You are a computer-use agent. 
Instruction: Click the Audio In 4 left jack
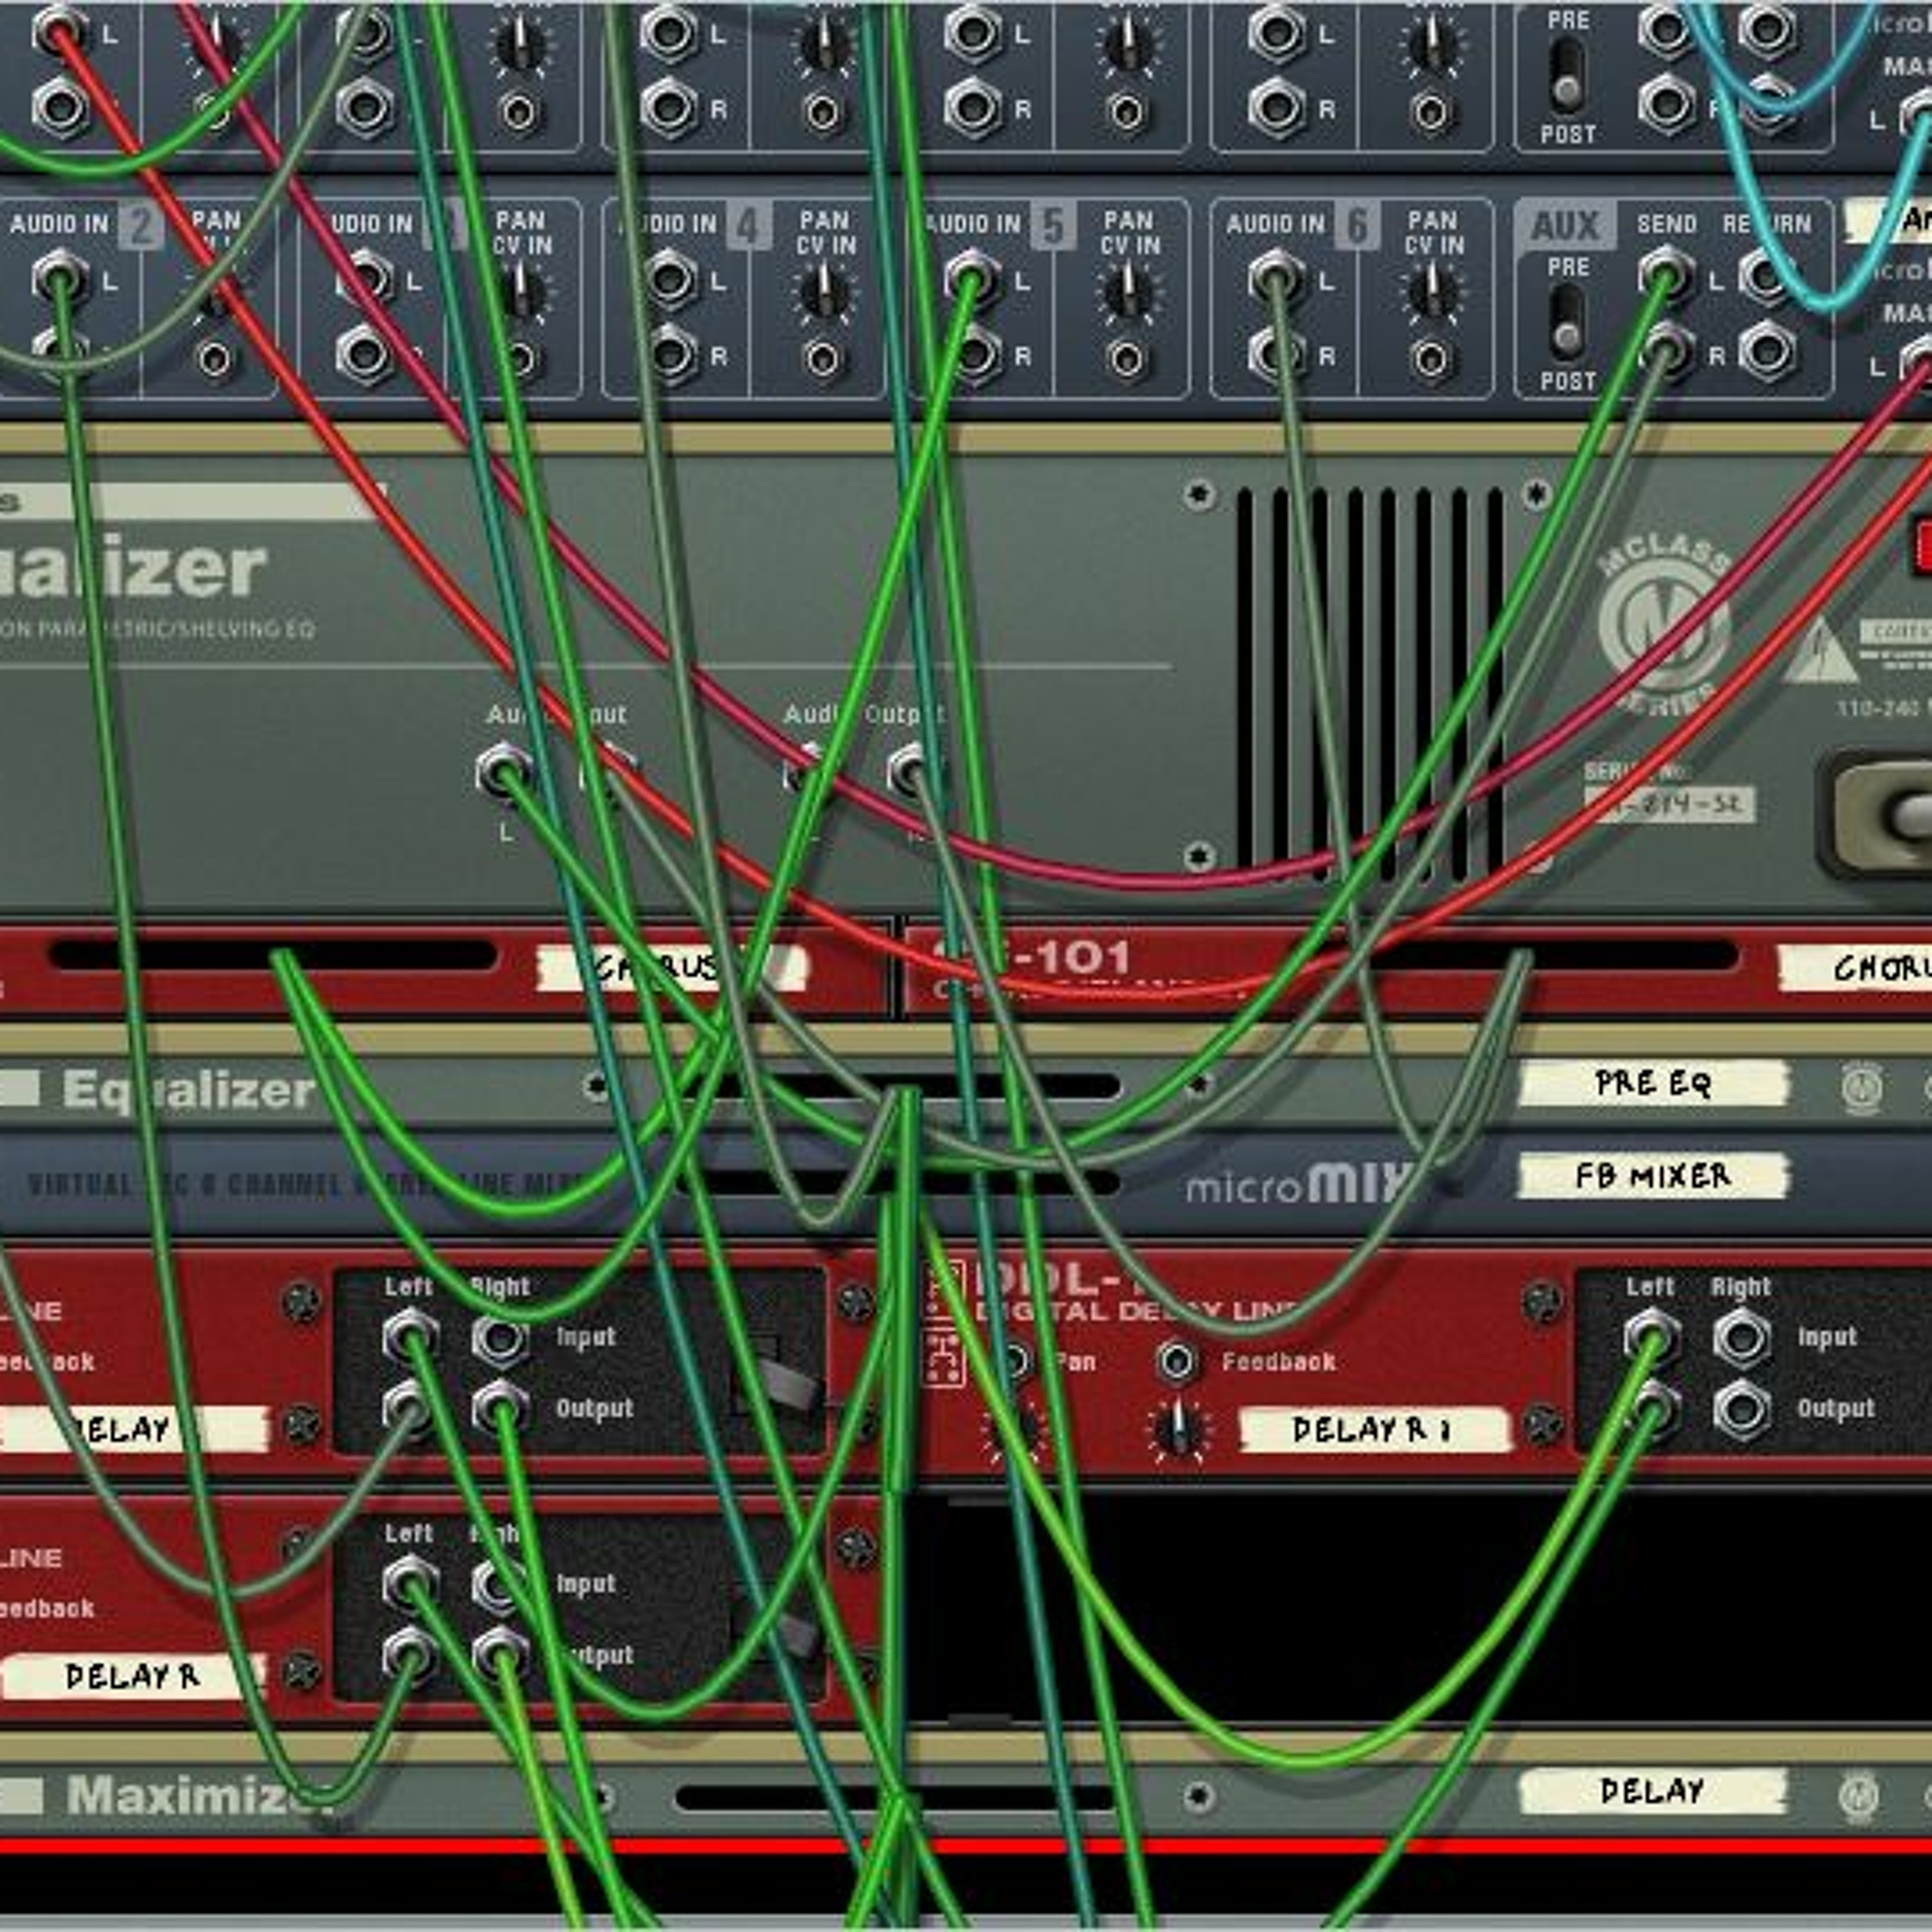[x=670, y=279]
